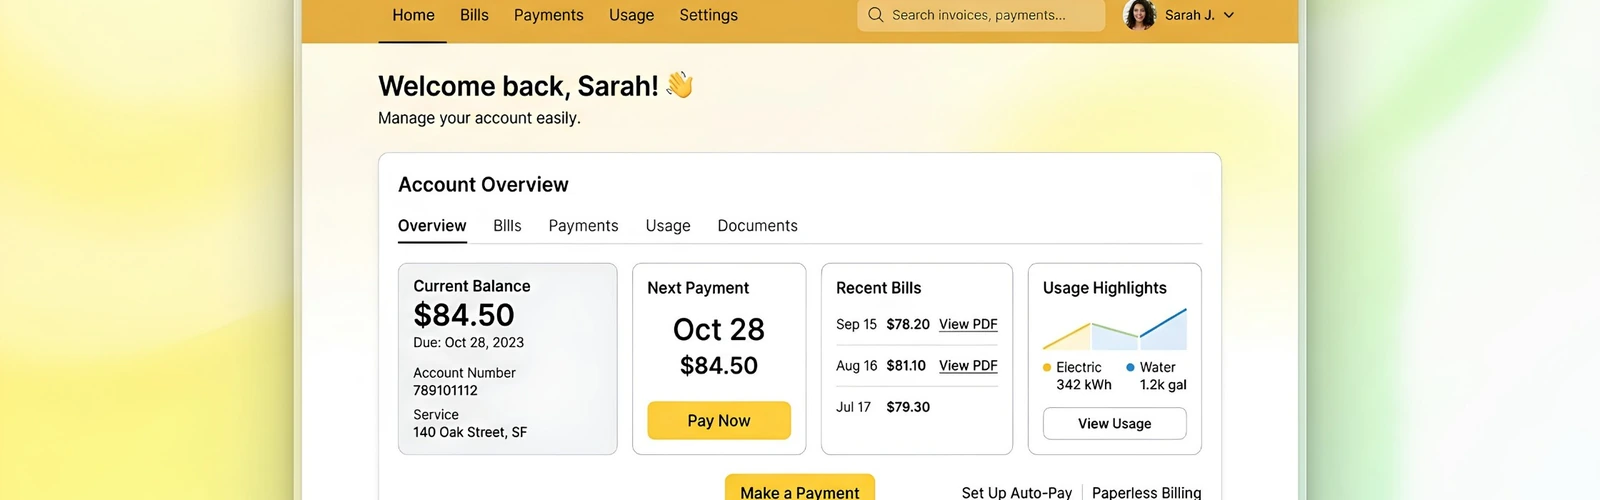The height and width of the screenshot is (500, 1600).
Task: Open Payments in top navigation
Action: [548, 15]
